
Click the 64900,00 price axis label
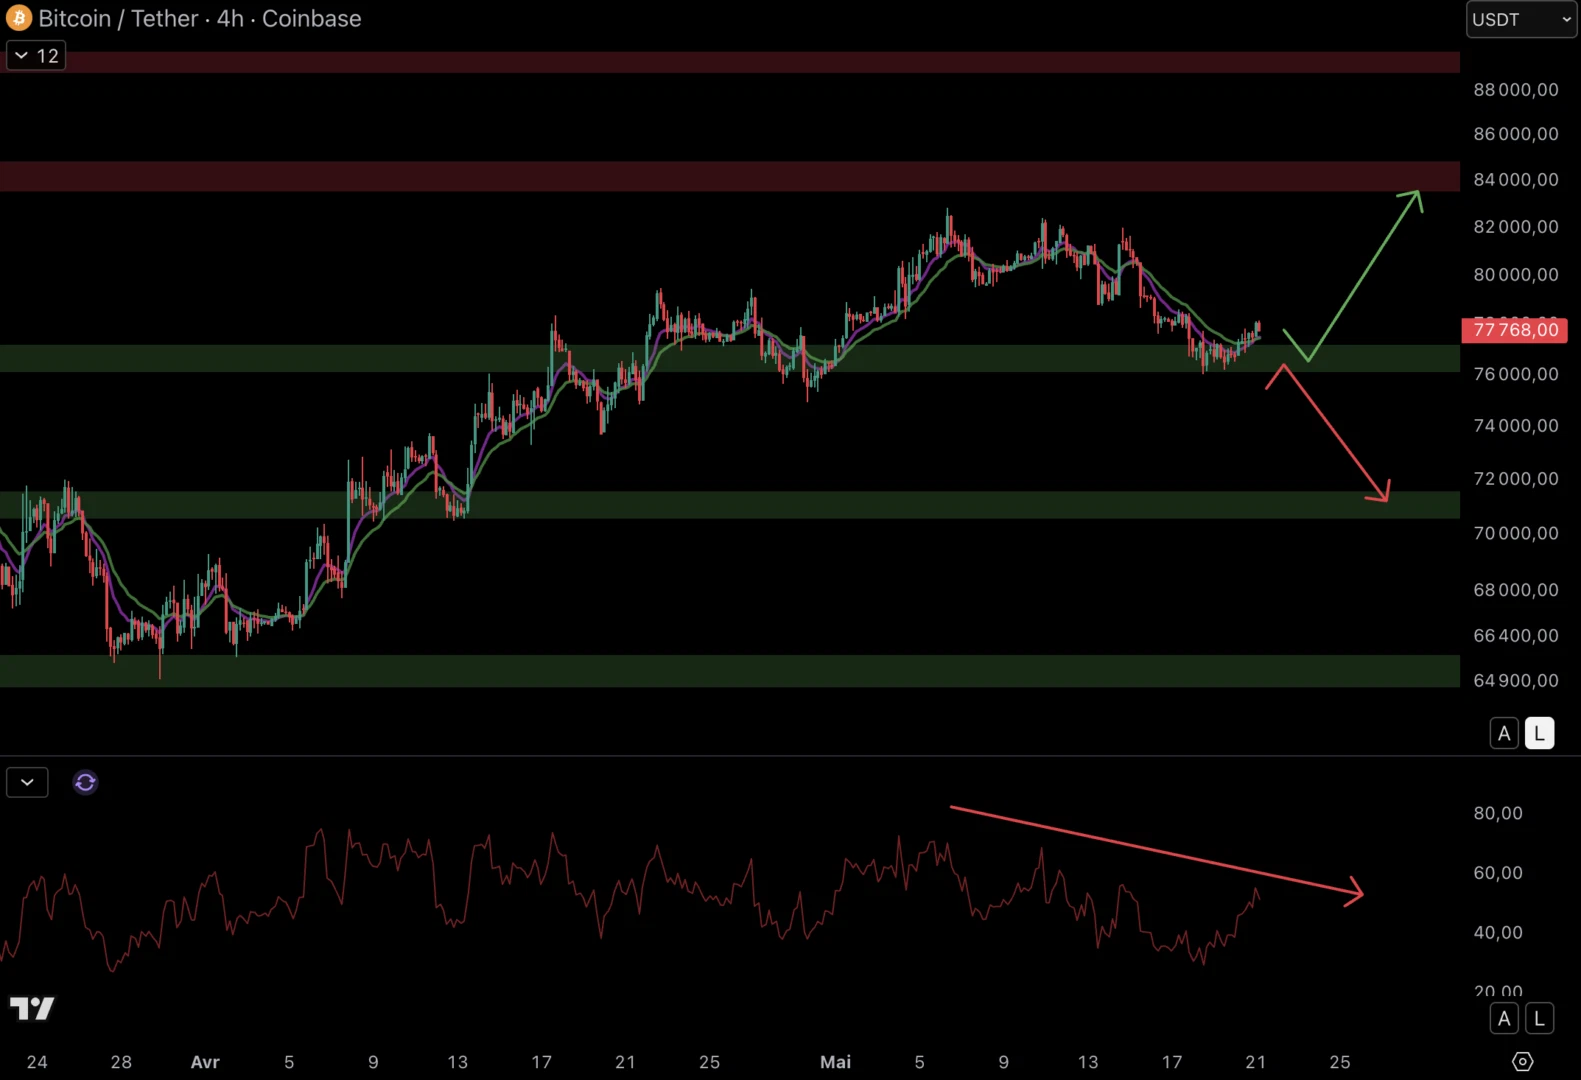click(x=1516, y=681)
